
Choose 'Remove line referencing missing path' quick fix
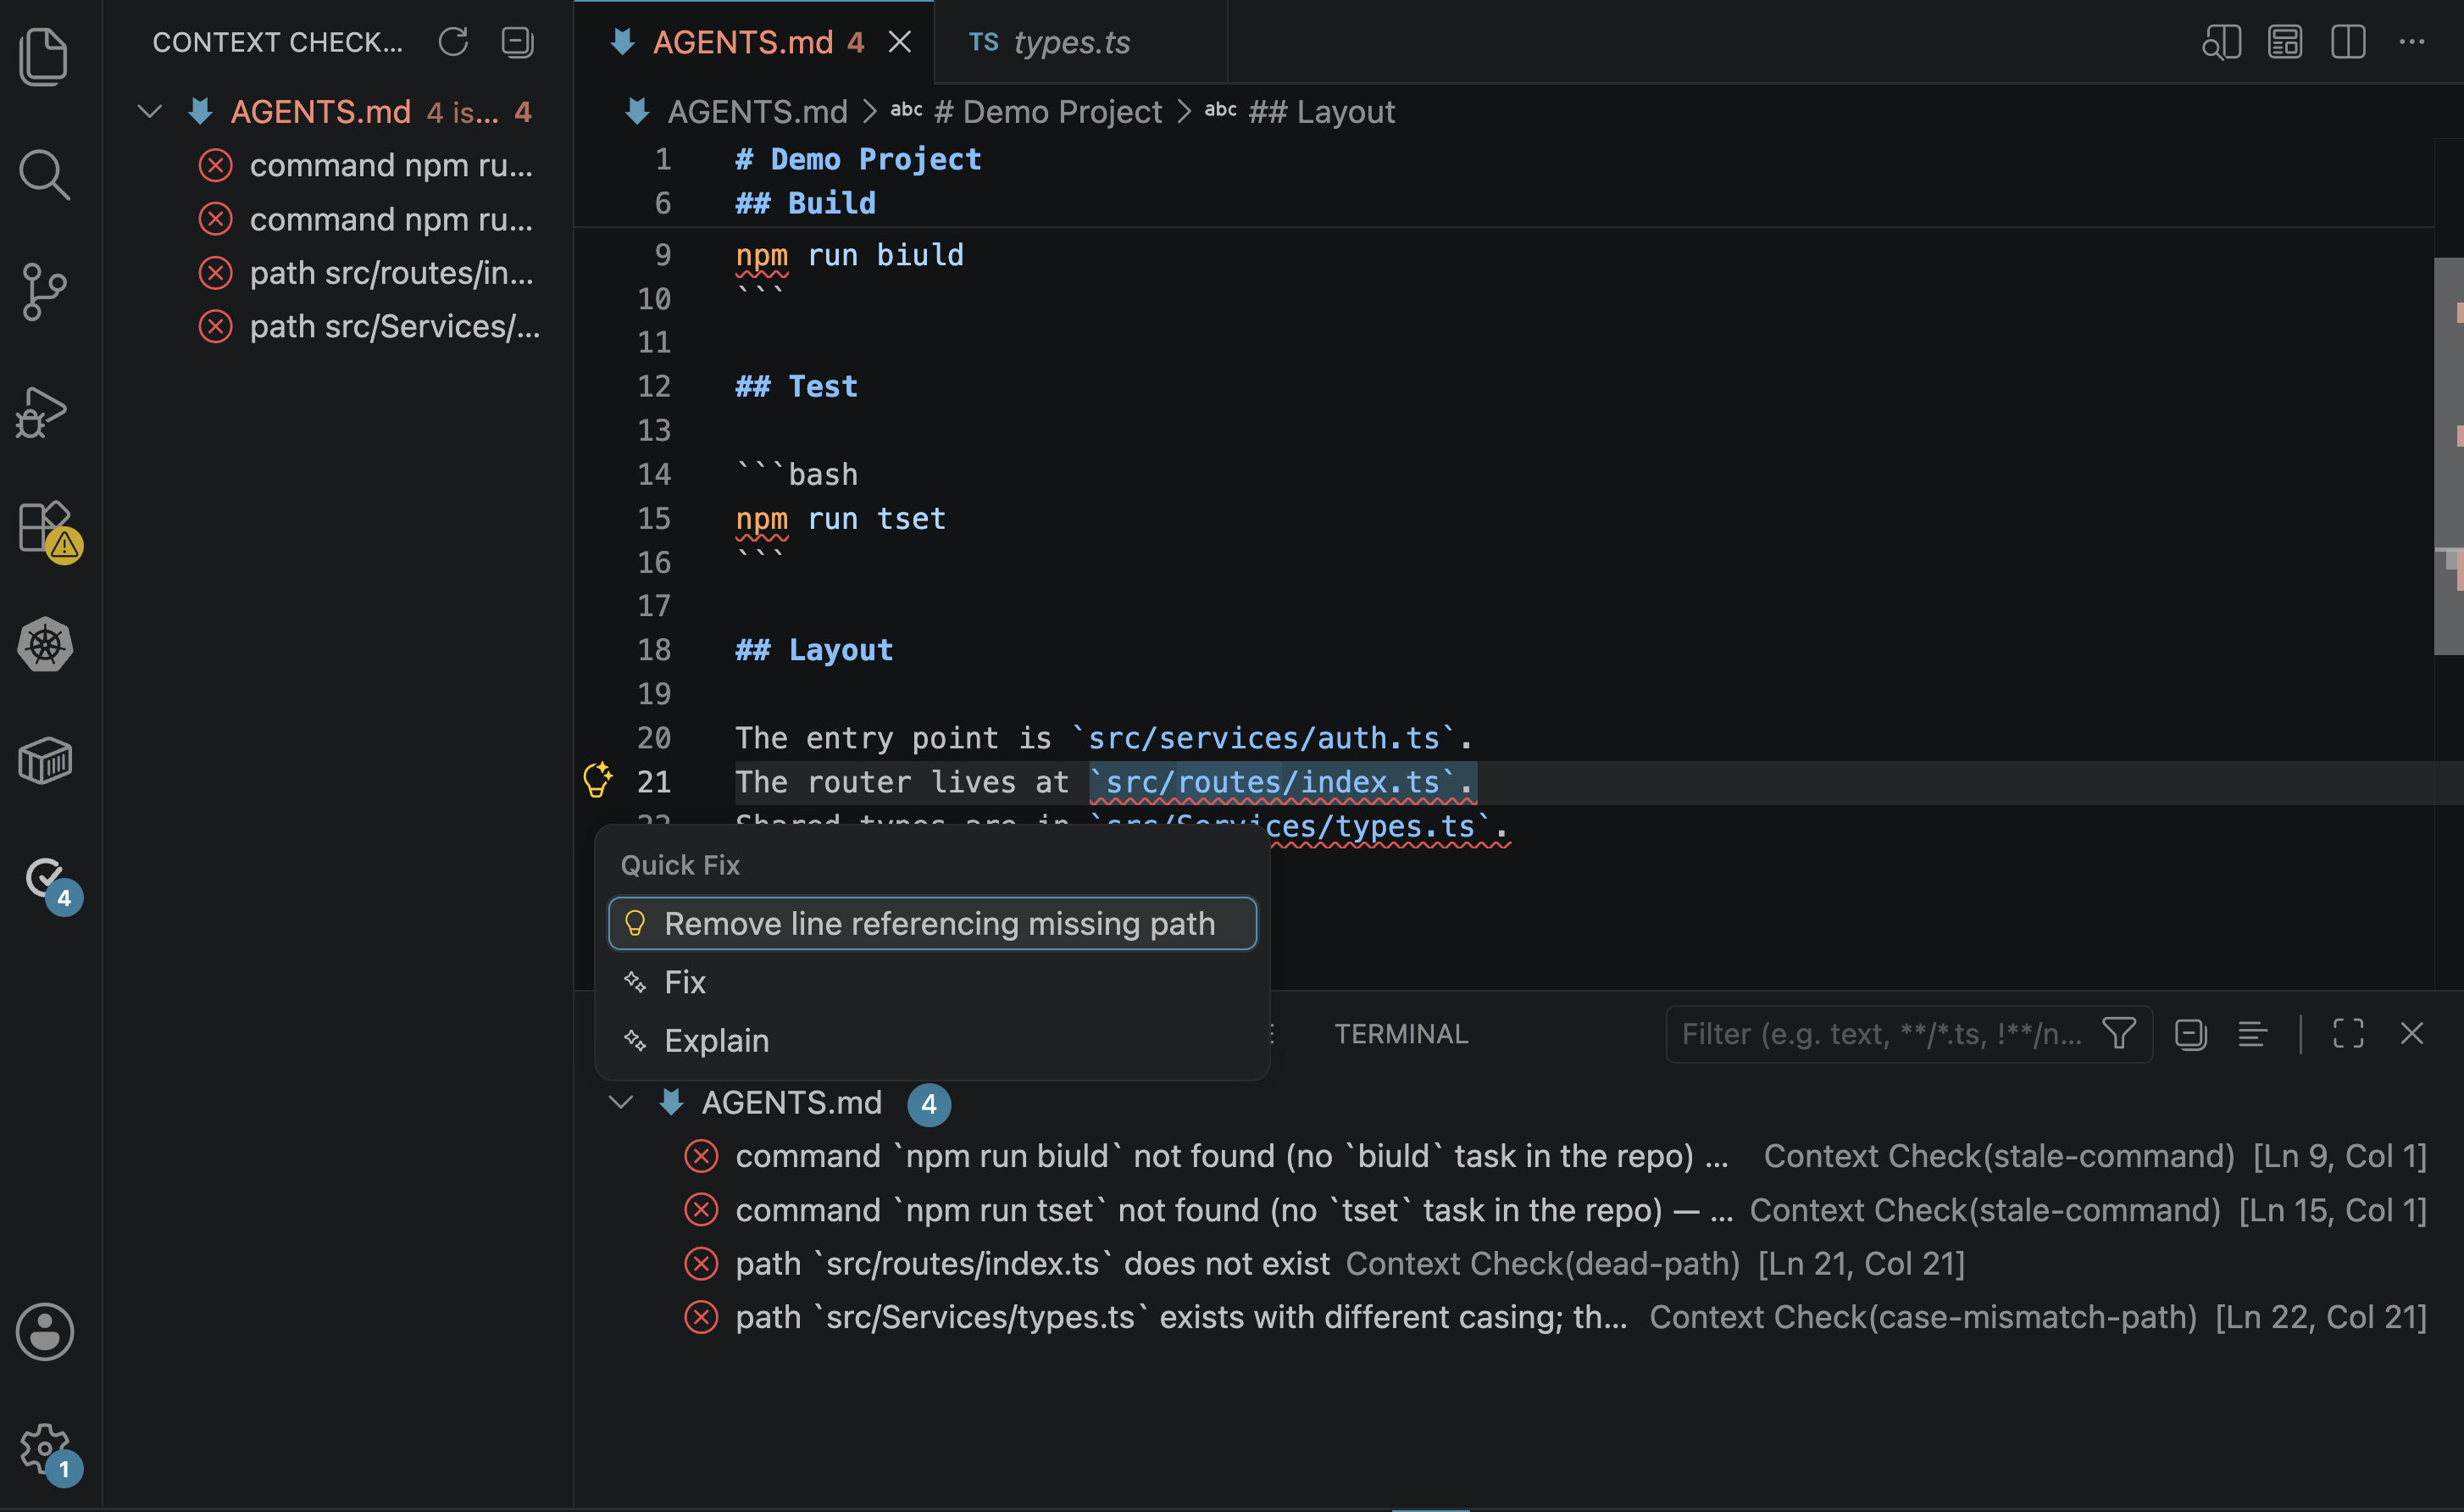click(932, 923)
